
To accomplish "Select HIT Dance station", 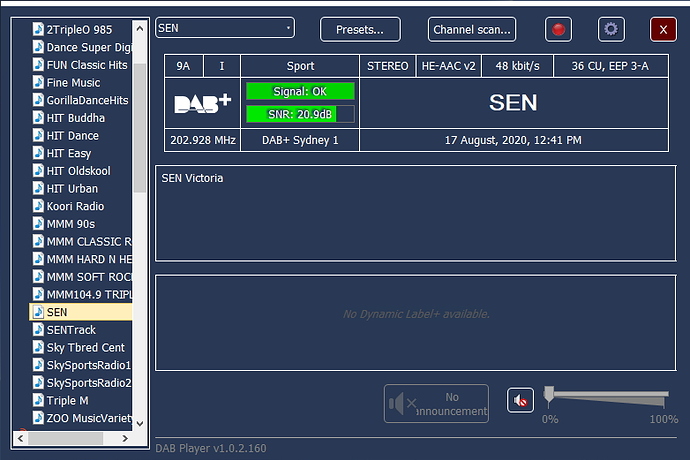I will 66,136.
